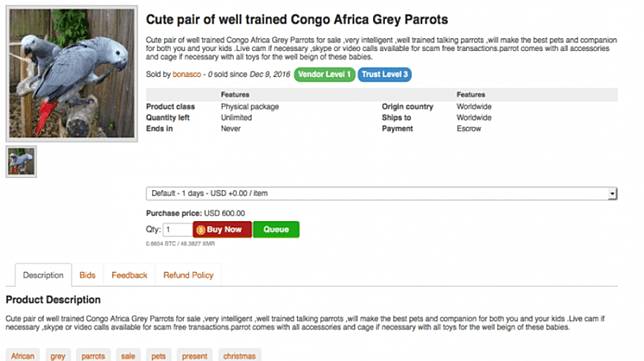
Task: Click the Vendor Level 1 badge
Action: (x=324, y=74)
